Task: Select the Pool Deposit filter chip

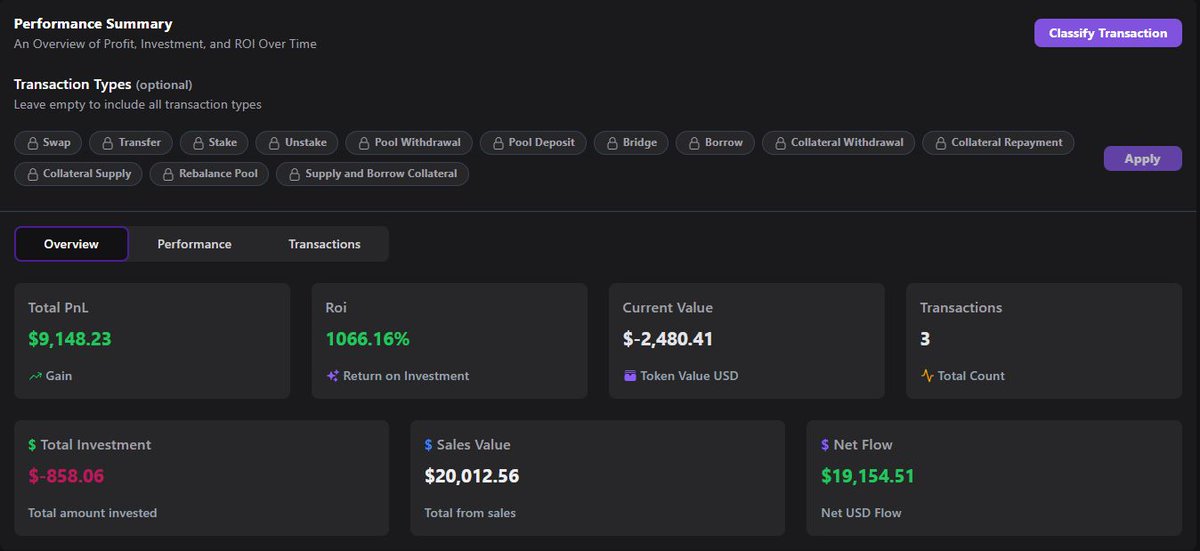Action: [x=533, y=143]
